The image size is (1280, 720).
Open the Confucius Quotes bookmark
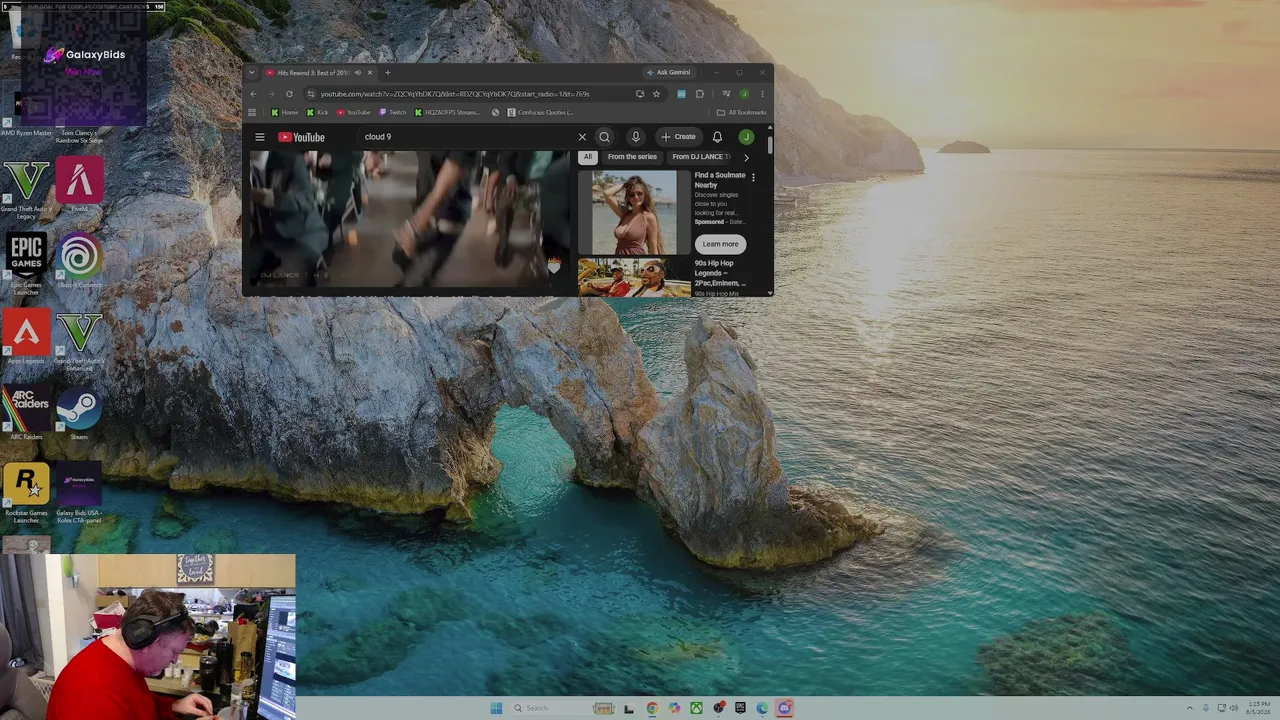pos(540,112)
